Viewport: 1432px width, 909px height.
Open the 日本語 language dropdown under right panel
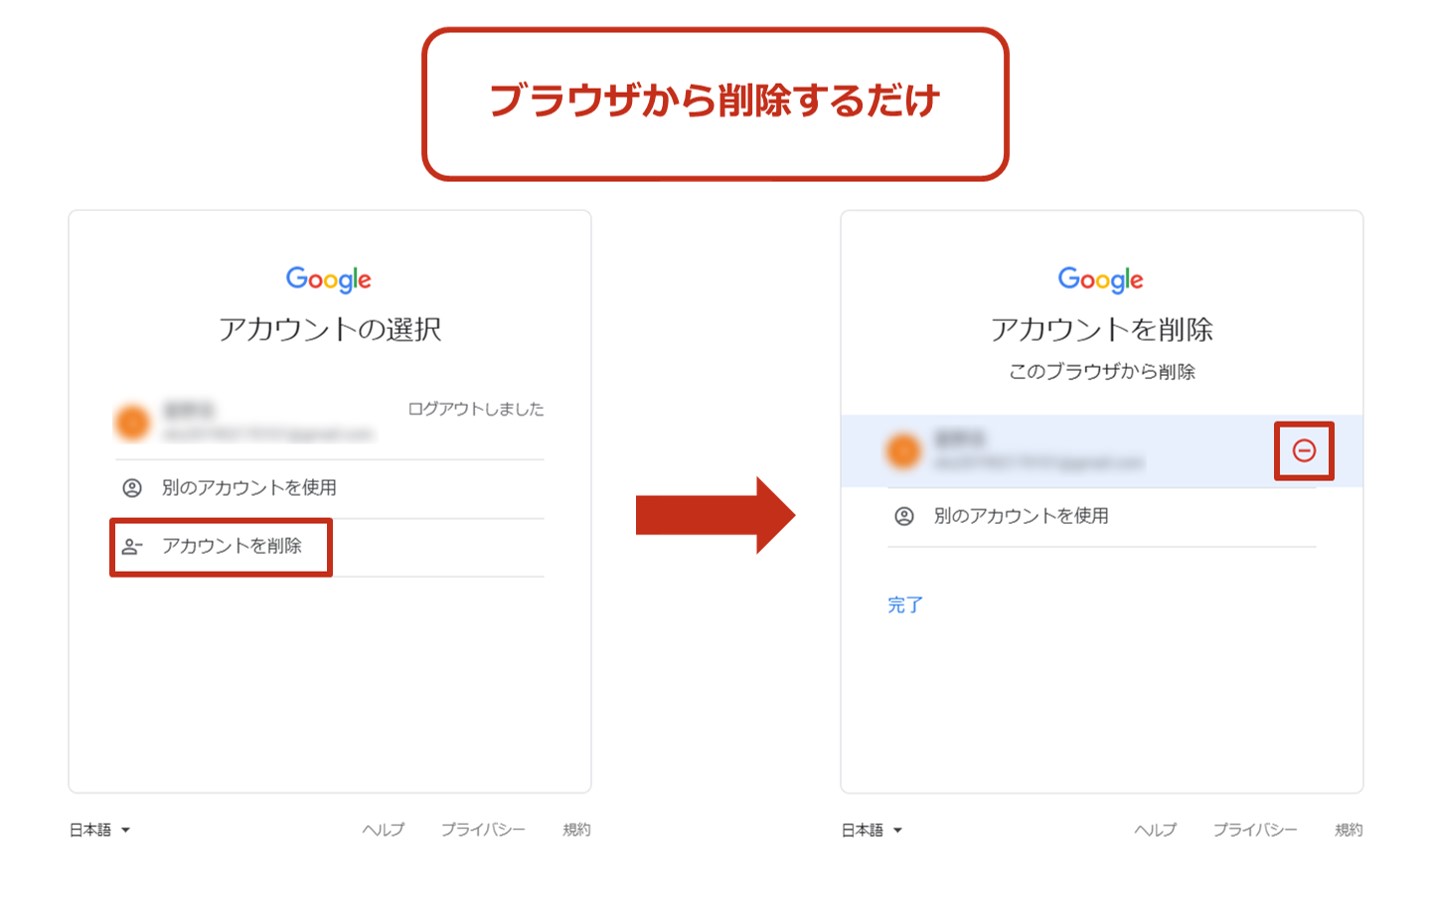pos(872,830)
